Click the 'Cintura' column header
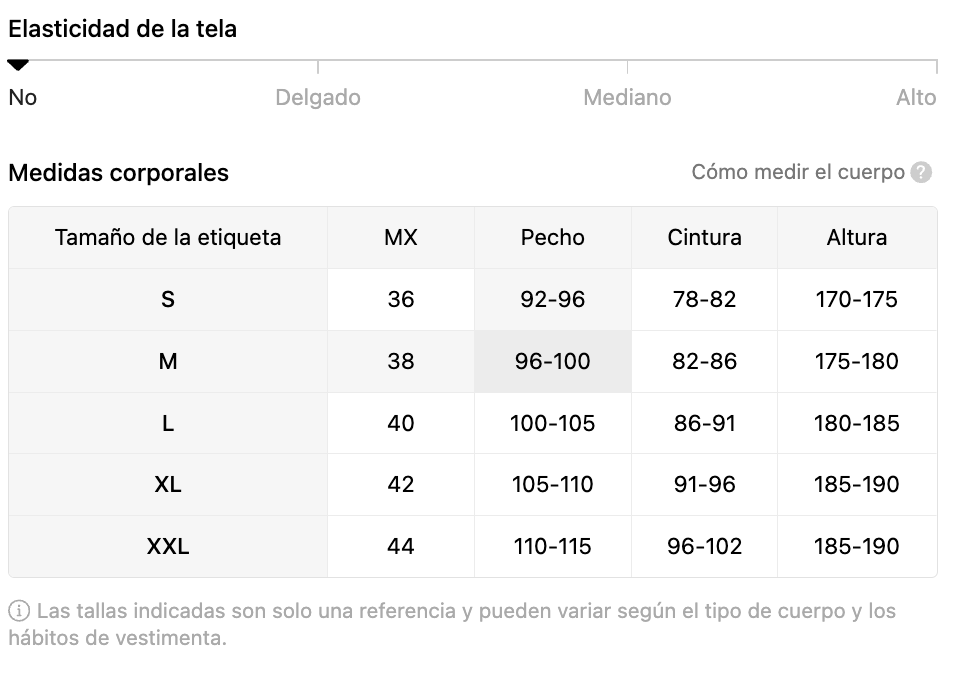Image resolution: width=956 pixels, height=696 pixels. coord(704,238)
